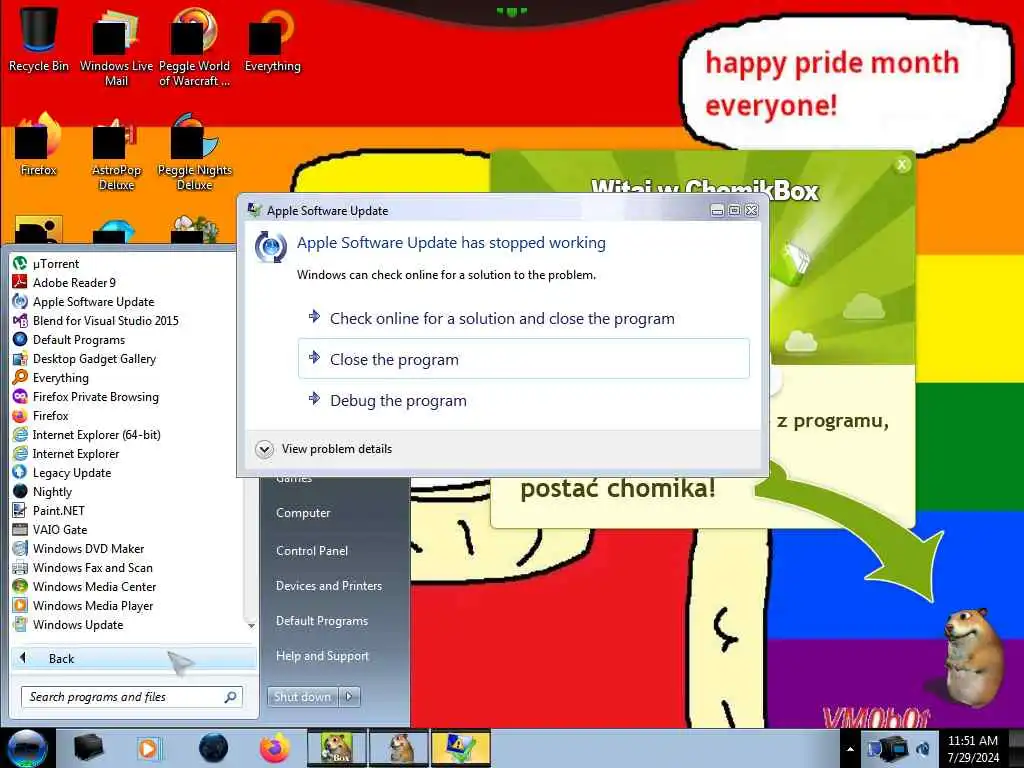Show hidden system tray icons
This screenshot has height=768, width=1024.
850,750
